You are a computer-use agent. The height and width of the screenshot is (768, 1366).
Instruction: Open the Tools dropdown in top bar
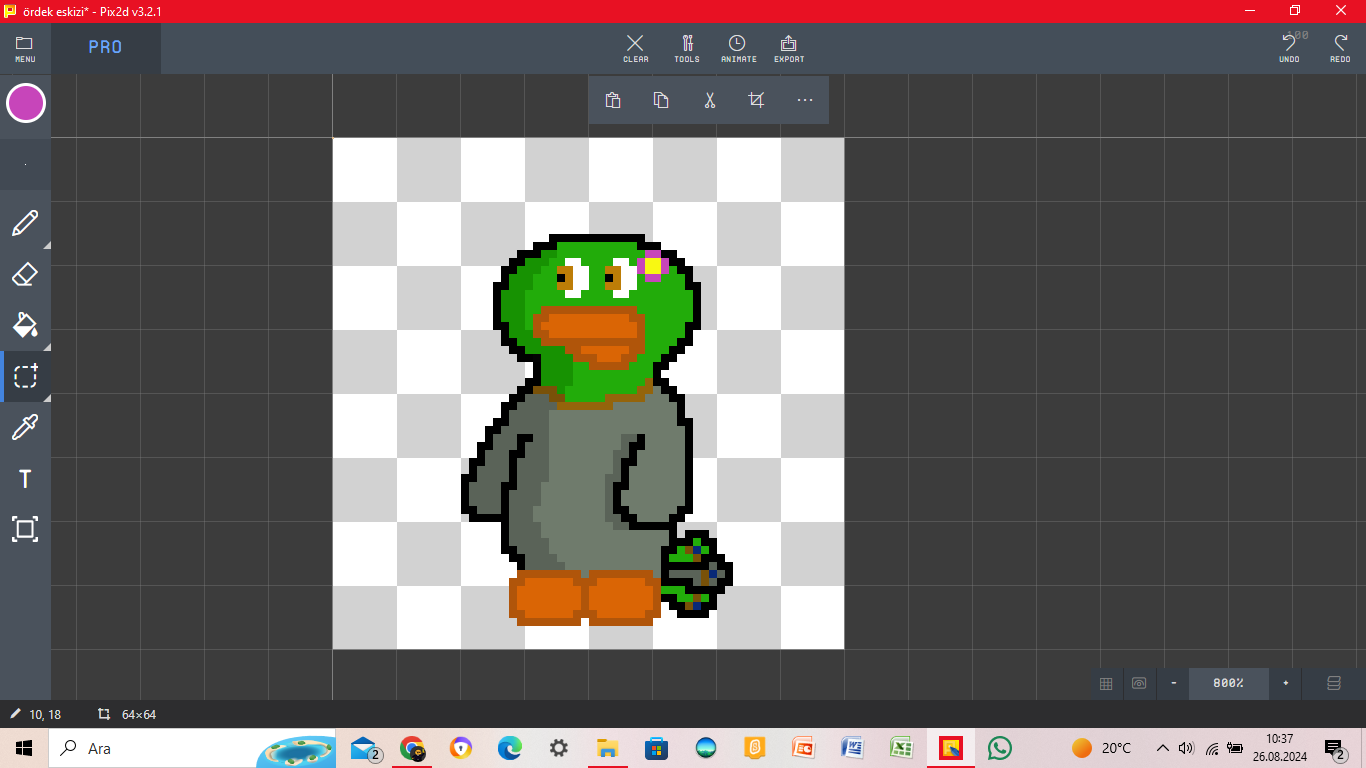pyautogui.click(x=687, y=48)
